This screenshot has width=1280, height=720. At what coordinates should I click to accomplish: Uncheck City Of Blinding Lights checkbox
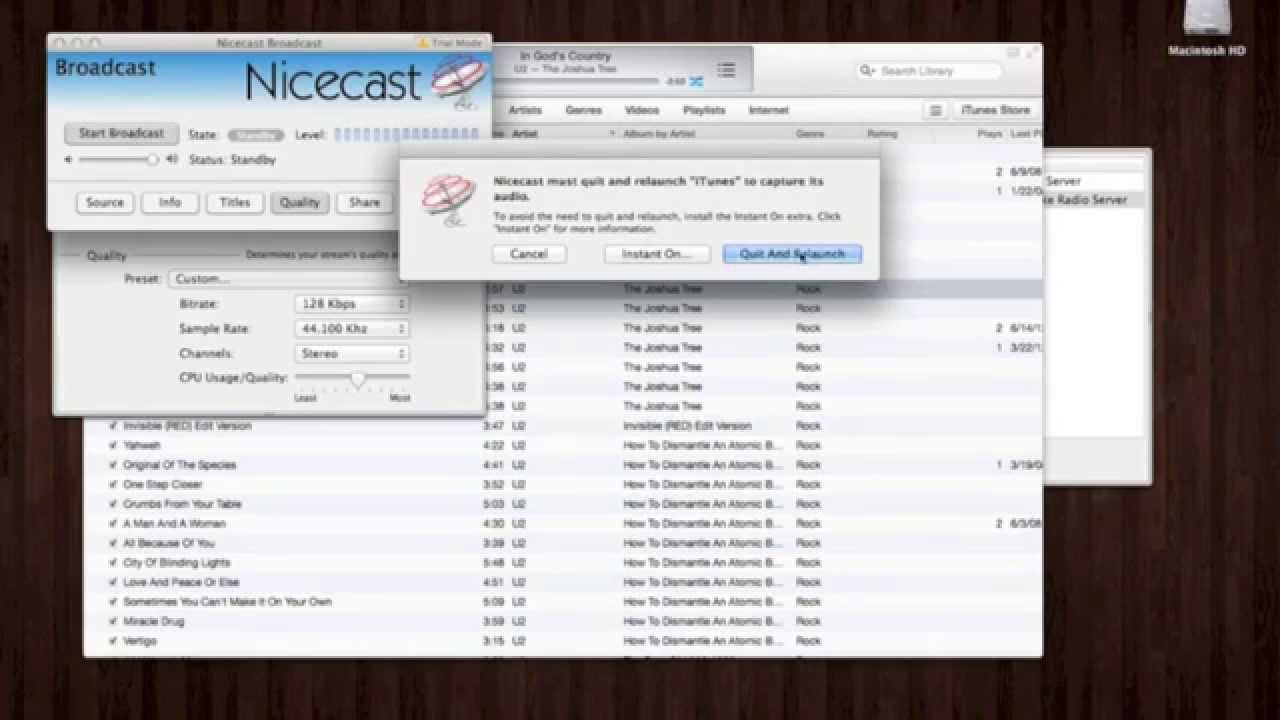coord(113,563)
